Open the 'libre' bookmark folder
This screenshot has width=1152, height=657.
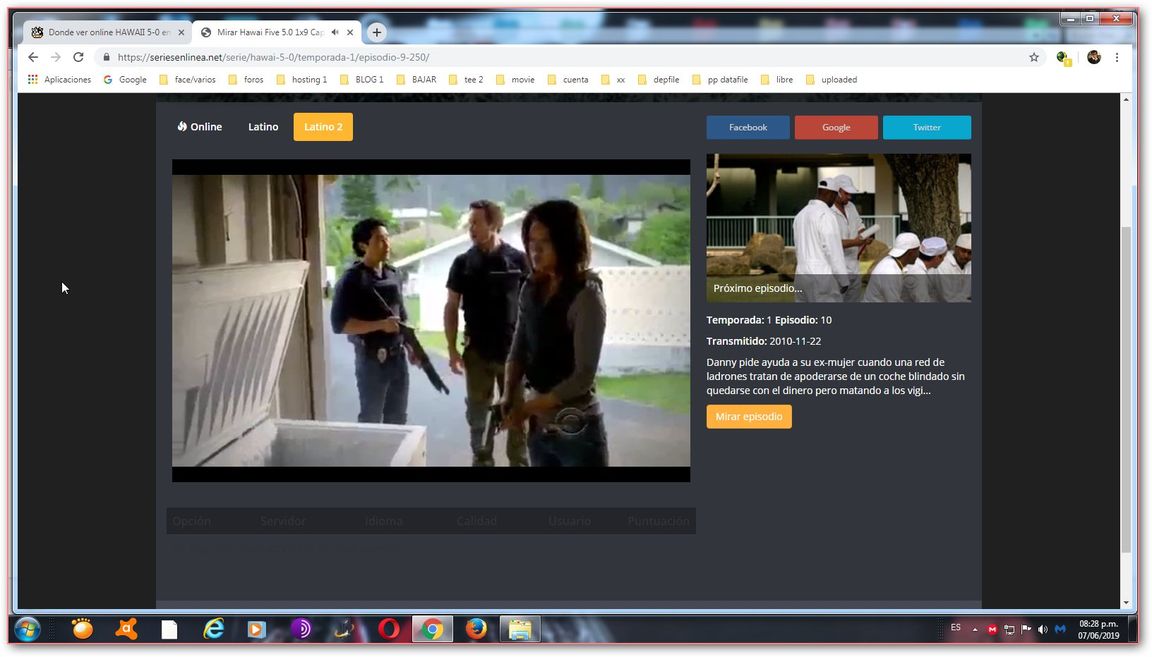point(777,79)
